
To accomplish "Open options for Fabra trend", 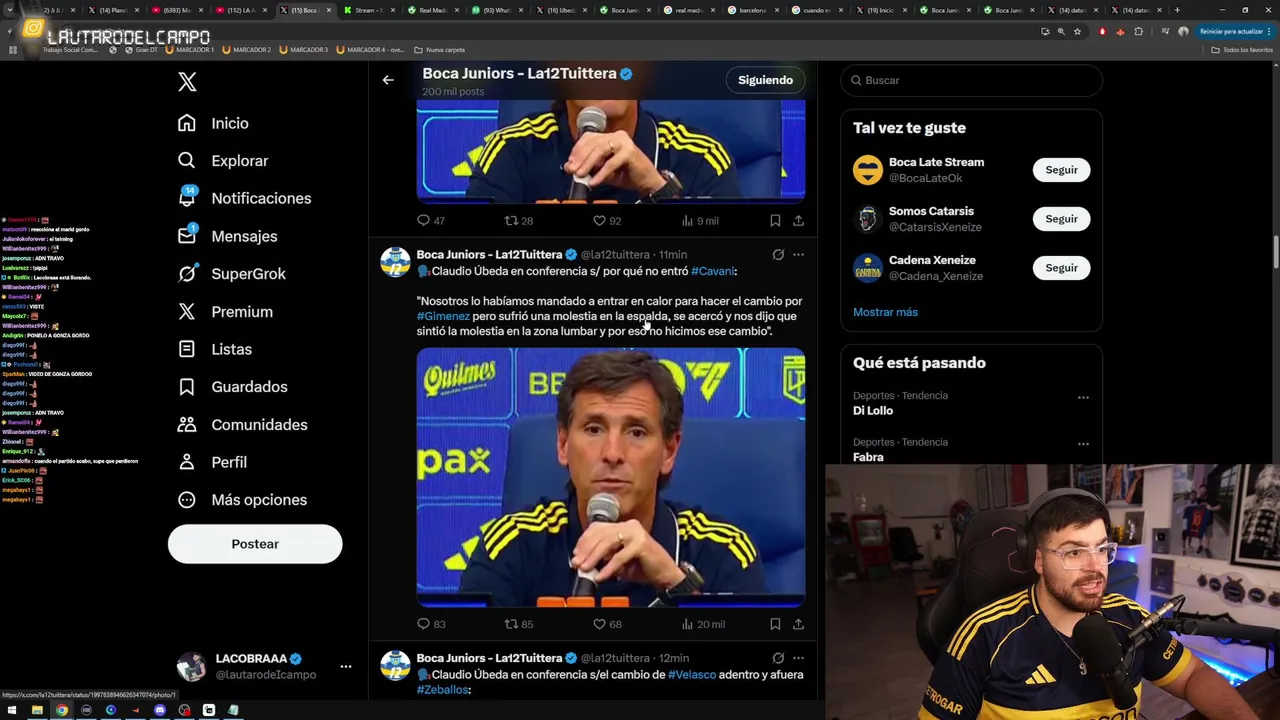I will [x=1083, y=444].
